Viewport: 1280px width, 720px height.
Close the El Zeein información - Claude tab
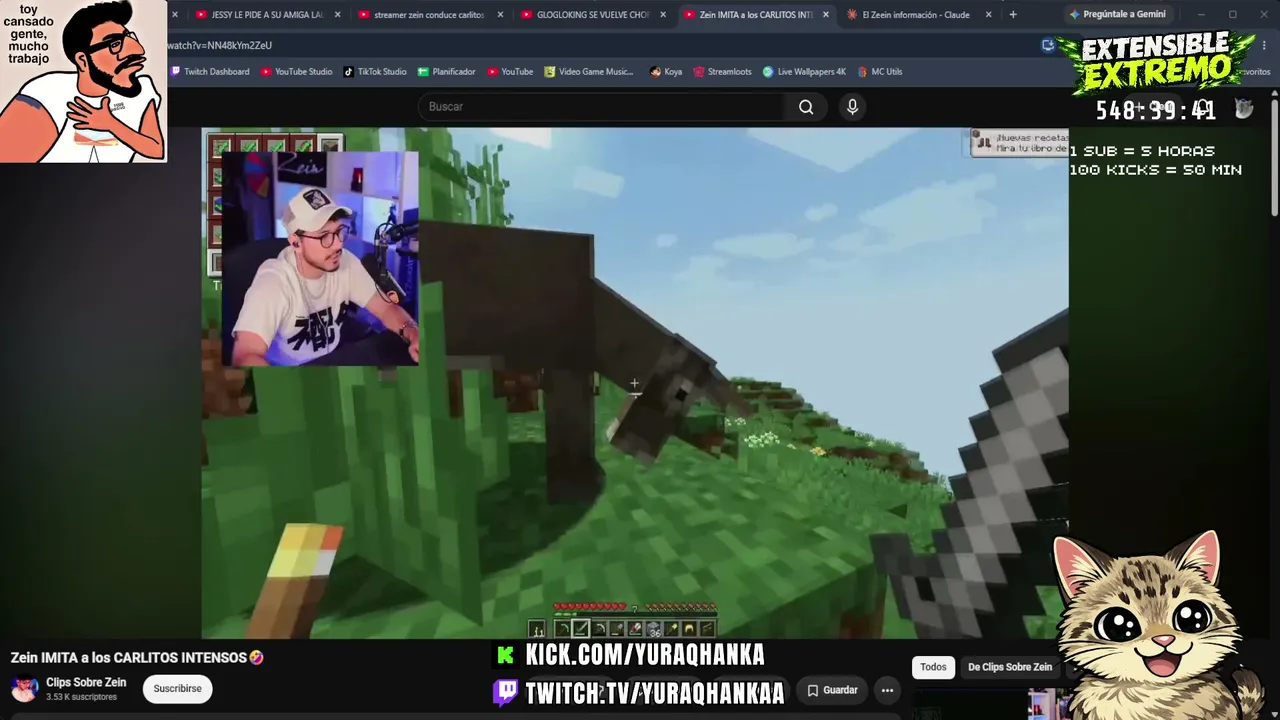pos(989,15)
